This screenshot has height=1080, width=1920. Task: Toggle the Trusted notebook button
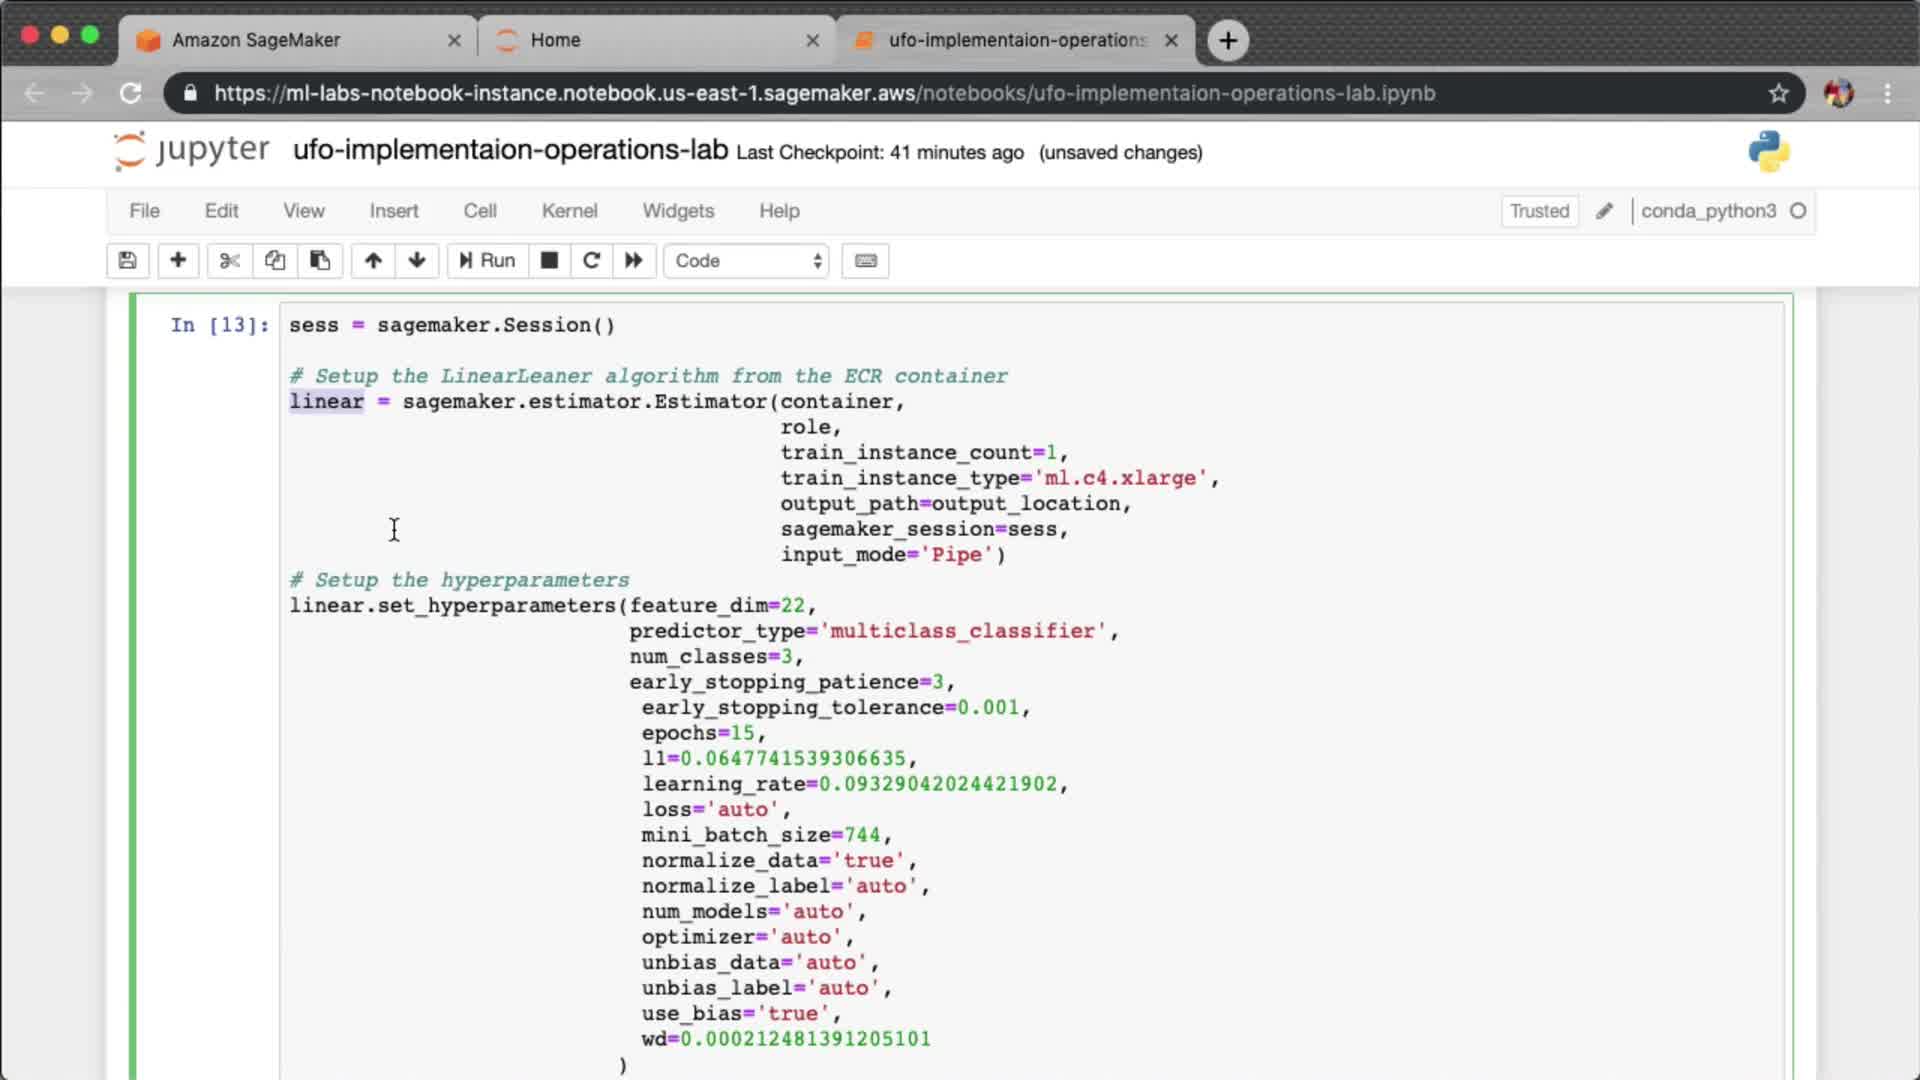(x=1539, y=211)
